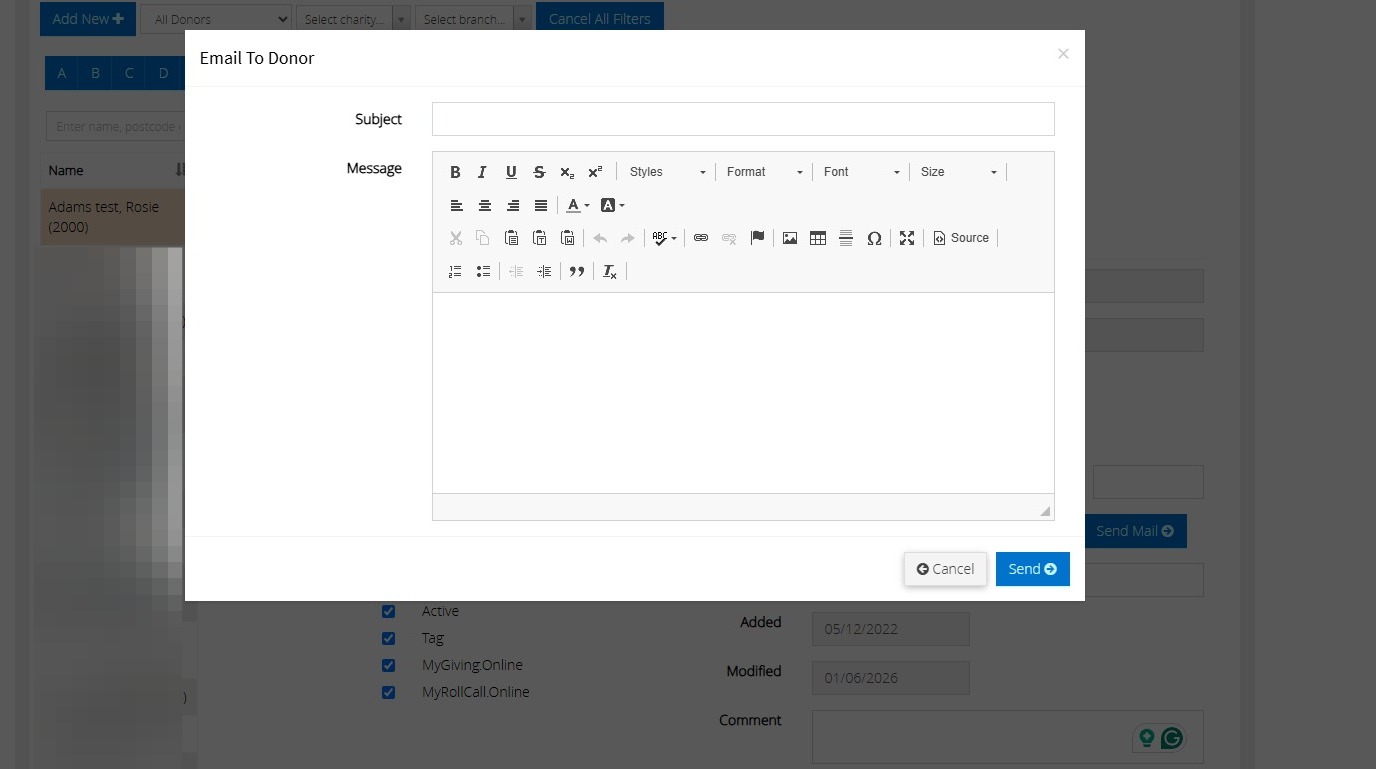Open the text color picker

[578, 205]
